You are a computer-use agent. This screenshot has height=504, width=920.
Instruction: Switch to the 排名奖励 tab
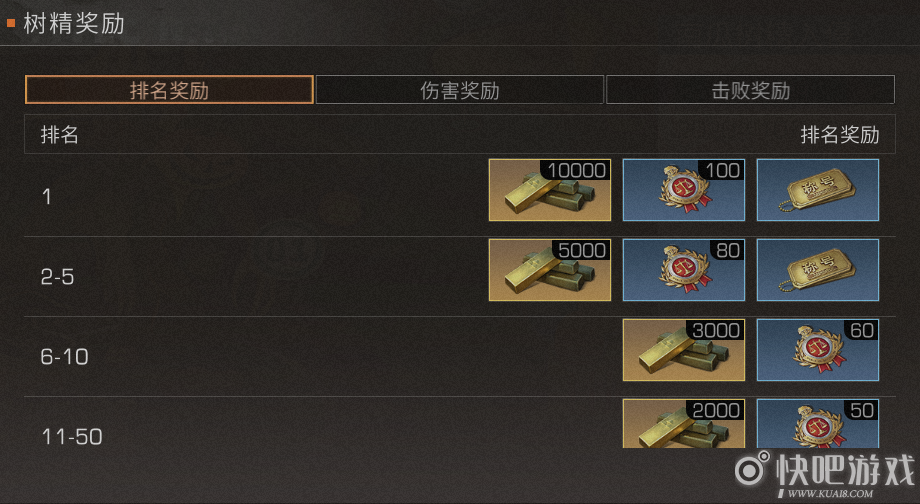coord(169,90)
